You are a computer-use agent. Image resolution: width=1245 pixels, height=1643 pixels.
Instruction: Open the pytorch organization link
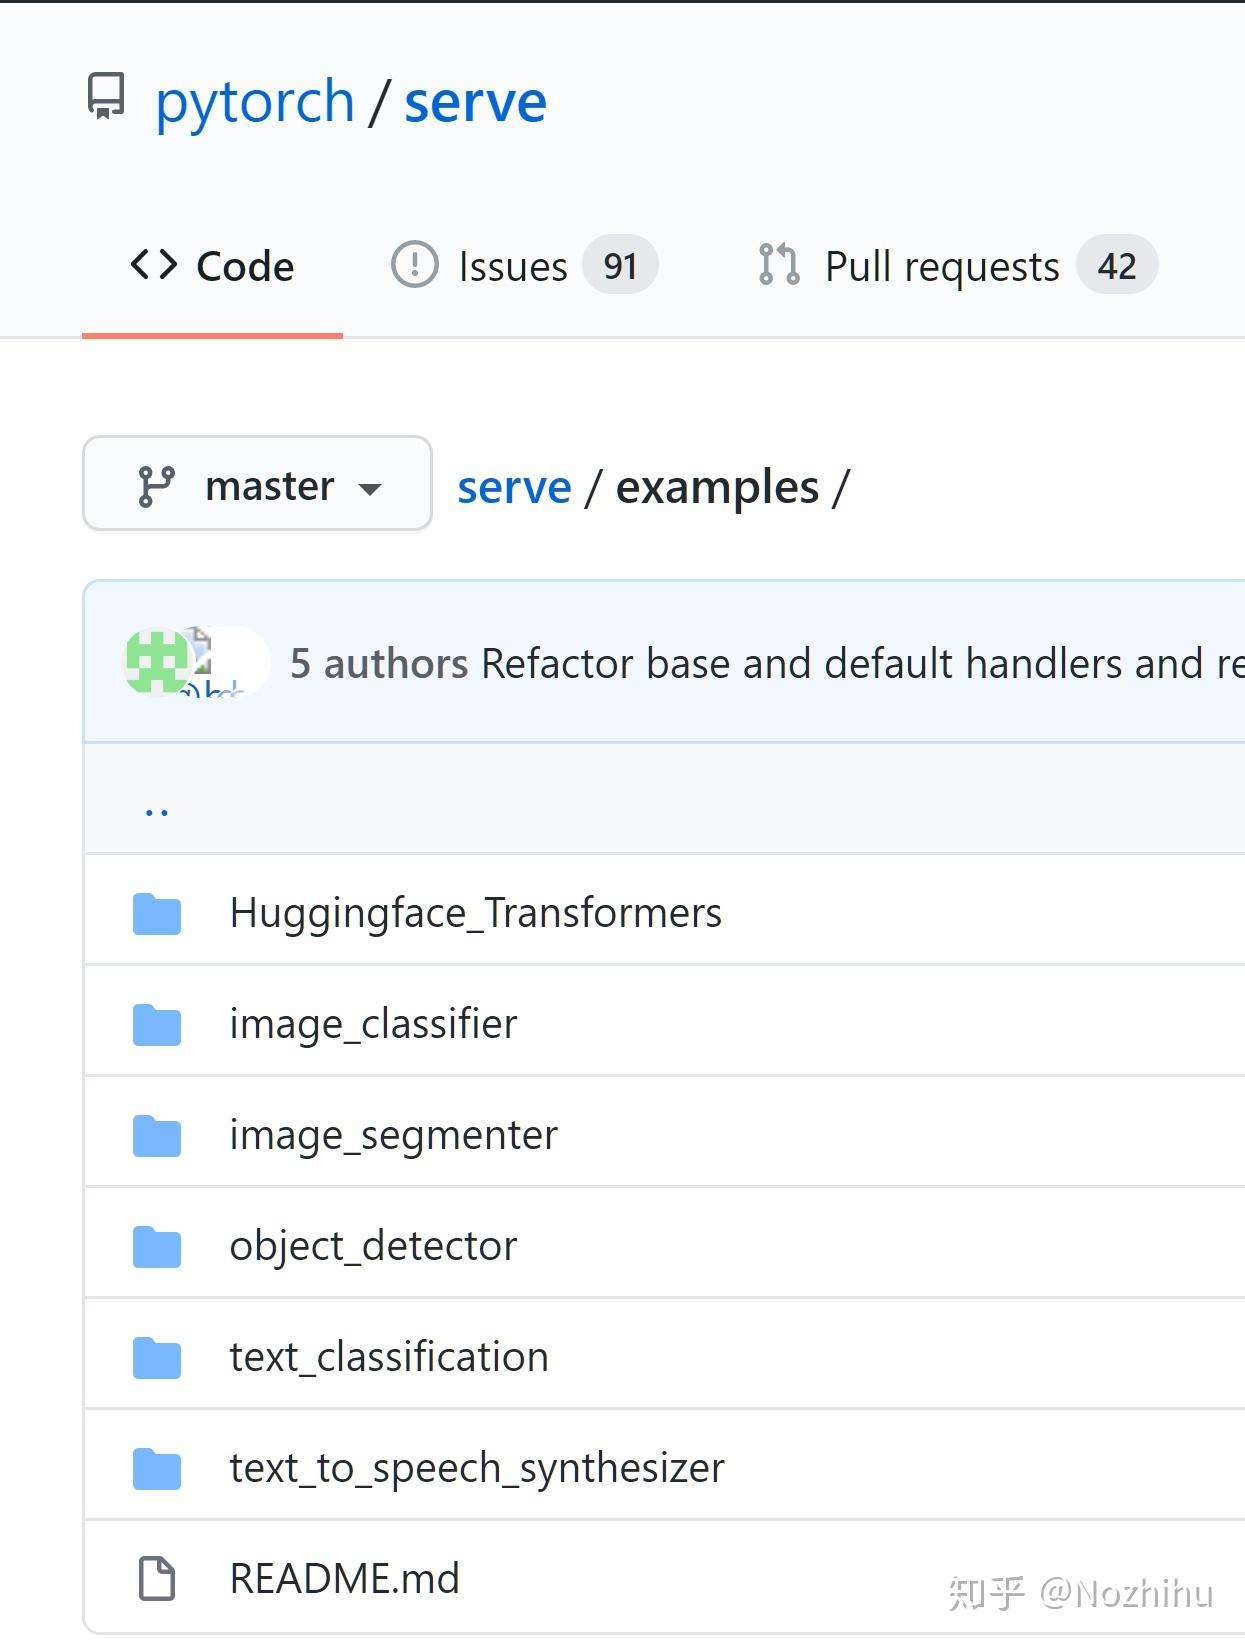(255, 102)
